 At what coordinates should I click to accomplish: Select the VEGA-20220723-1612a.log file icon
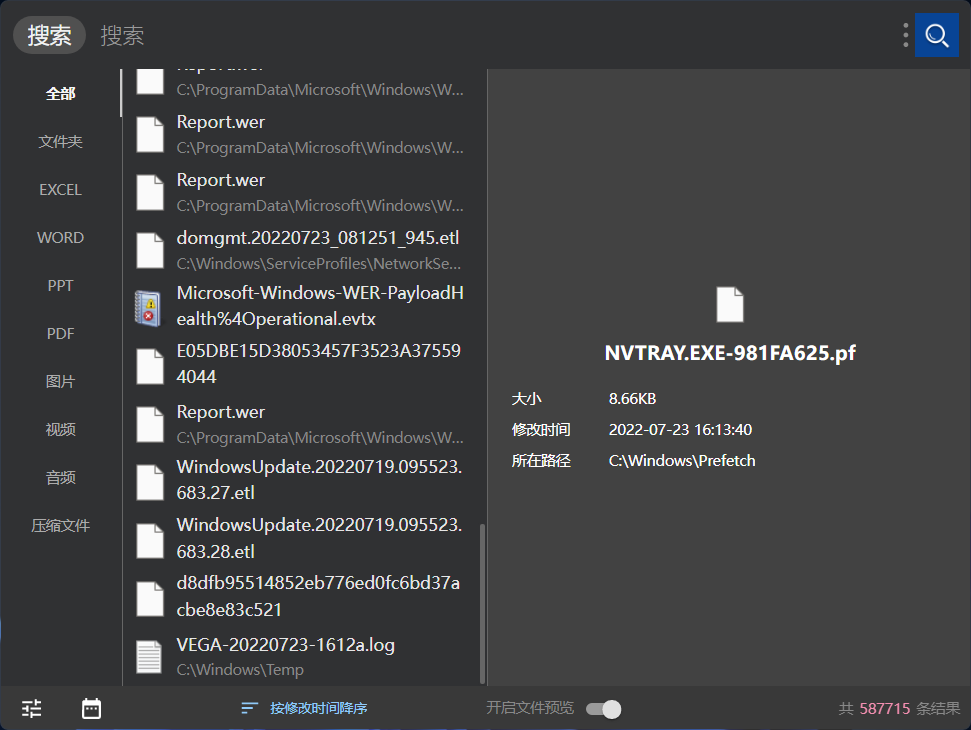click(149, 656)
